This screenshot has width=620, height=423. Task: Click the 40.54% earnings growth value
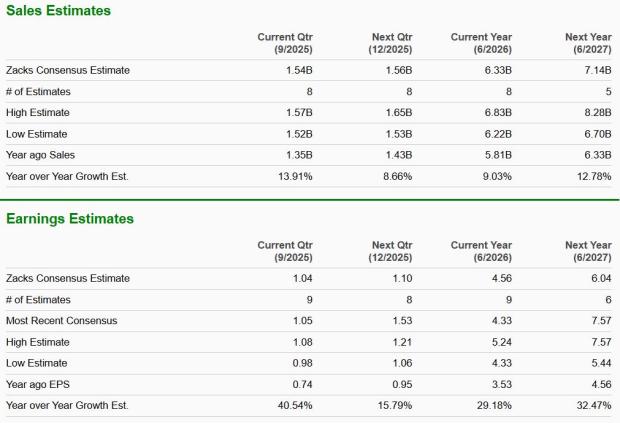pyautogui.click(x=293, y=405)
